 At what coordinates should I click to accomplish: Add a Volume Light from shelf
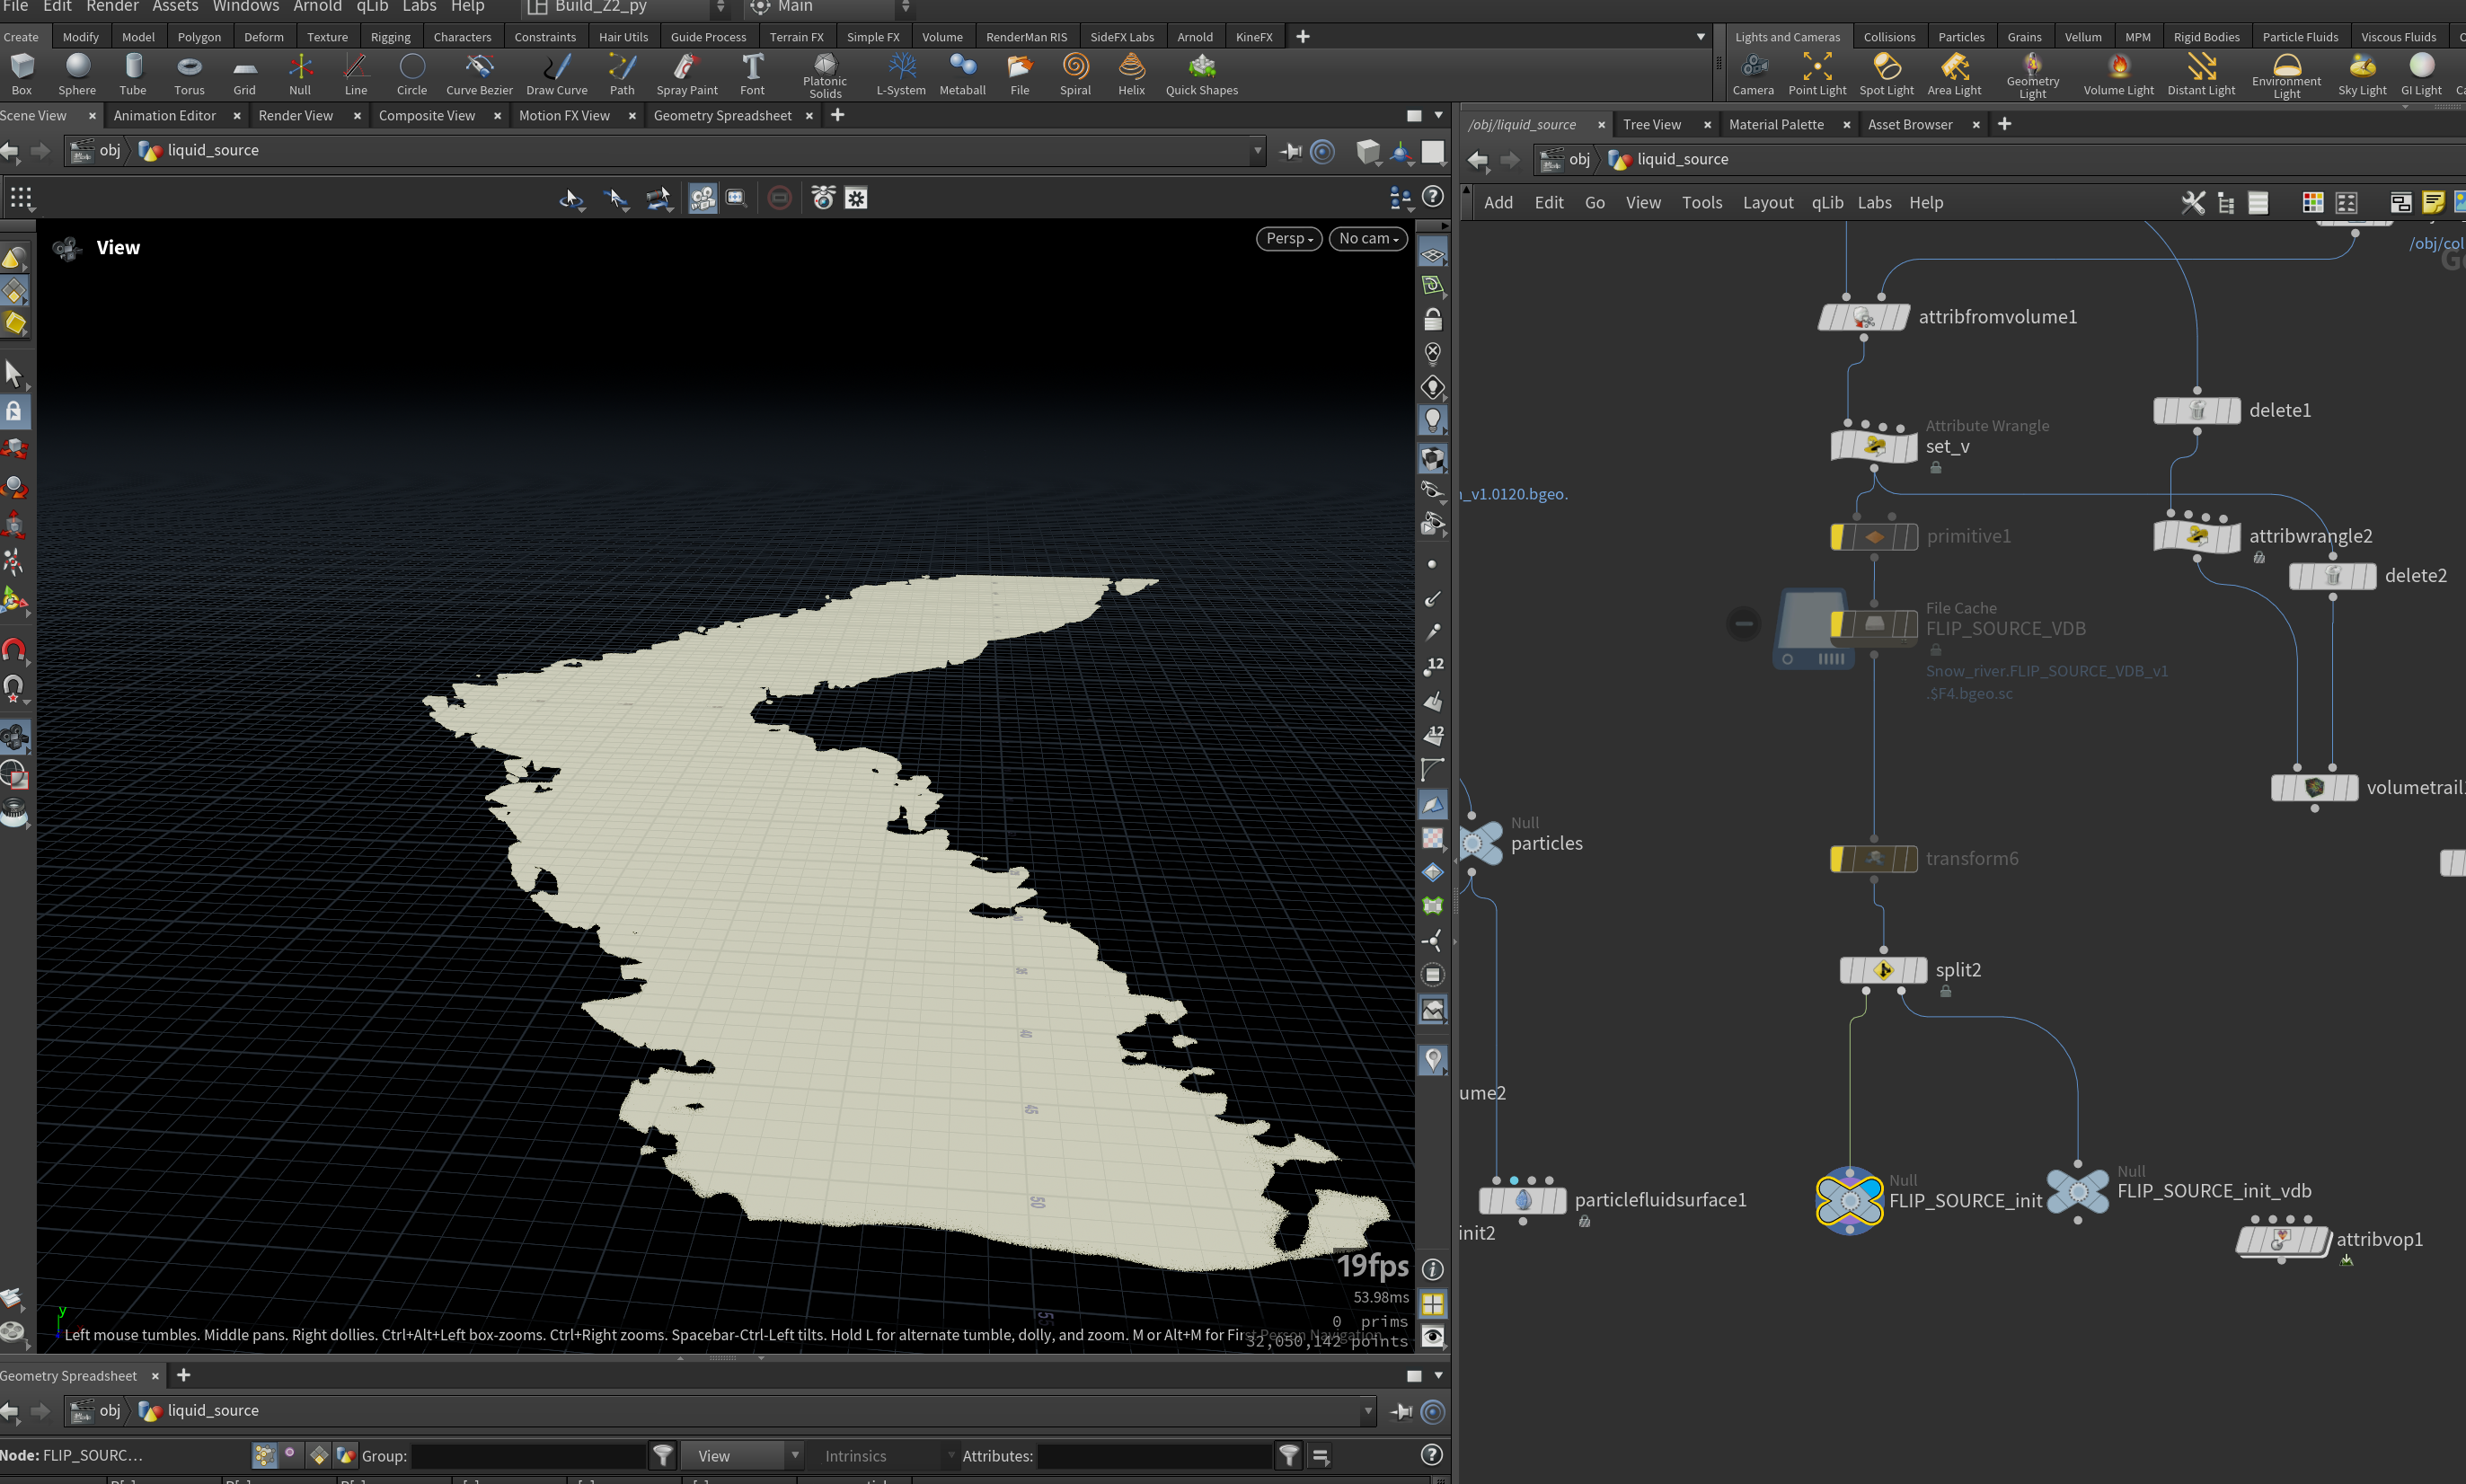[x=2118, y=75]
